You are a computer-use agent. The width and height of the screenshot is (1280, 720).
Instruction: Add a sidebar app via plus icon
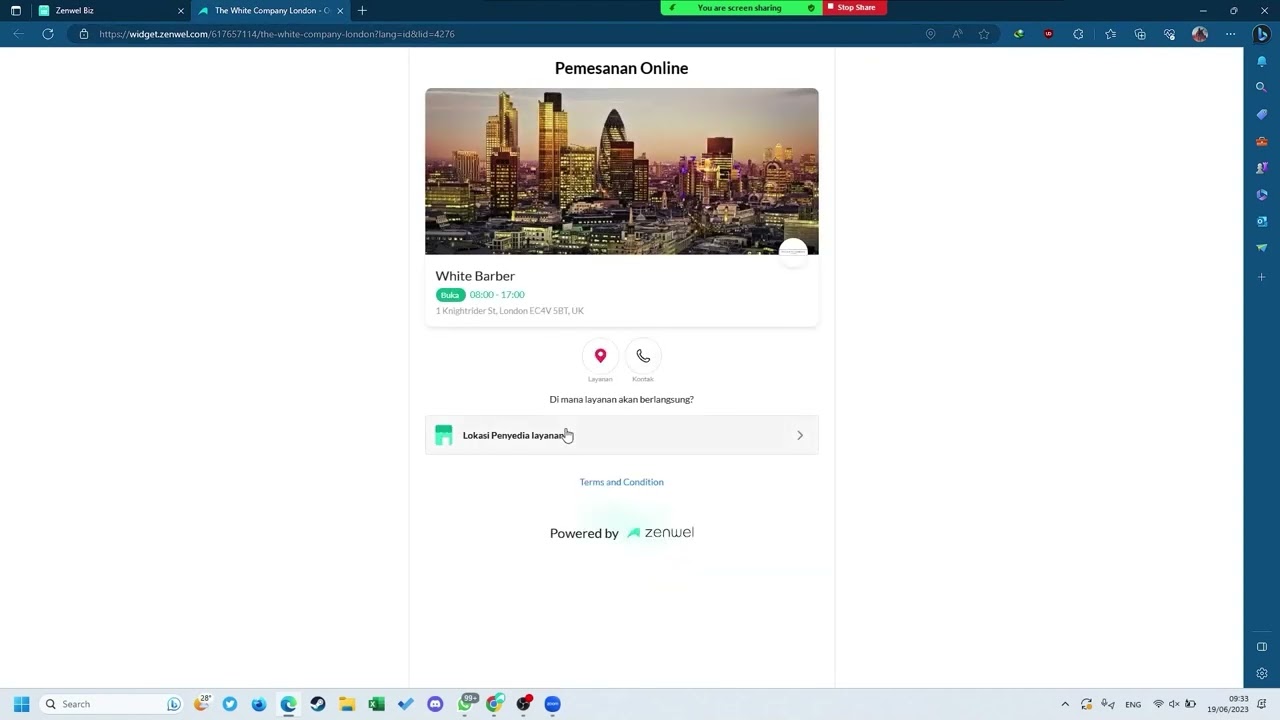pyautogui.click(x=1262, y=277)
